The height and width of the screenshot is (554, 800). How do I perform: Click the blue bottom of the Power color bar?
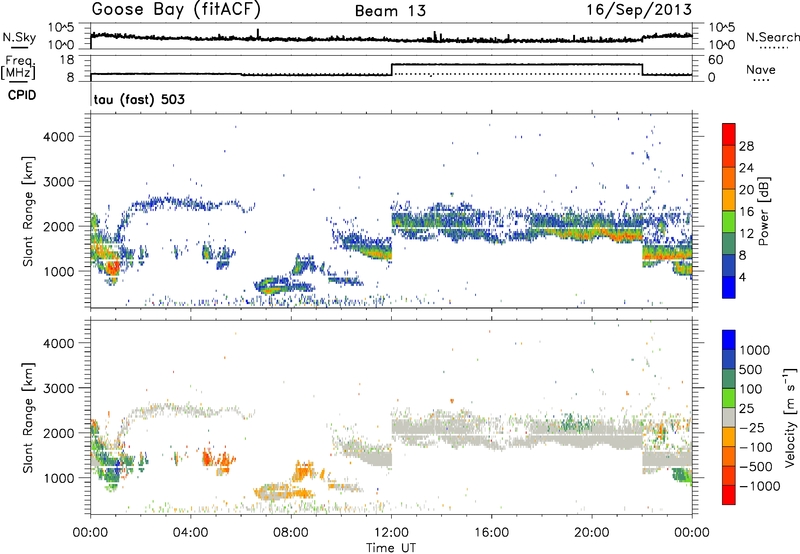click(x=729, y=287)
